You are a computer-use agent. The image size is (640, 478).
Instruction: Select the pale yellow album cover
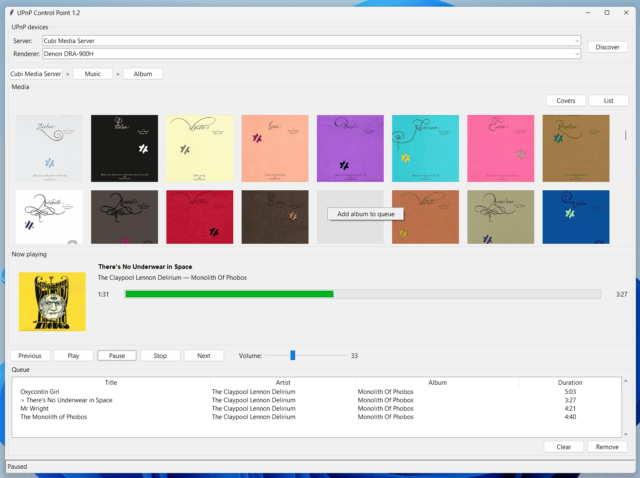[200, 148]
